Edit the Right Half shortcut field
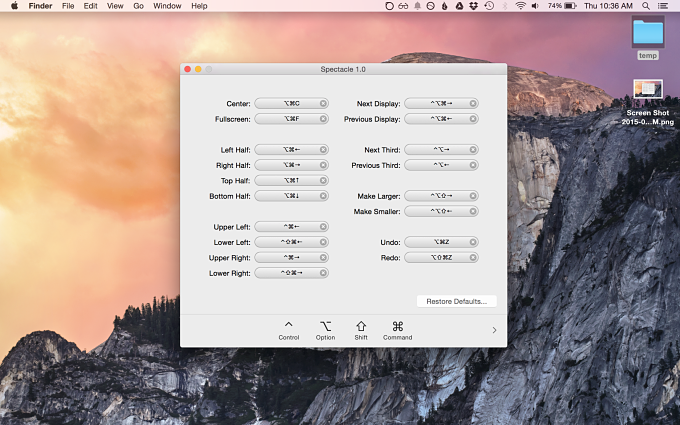Image resolution: width=680 pixels, height=425 pixels. point(291,165)
